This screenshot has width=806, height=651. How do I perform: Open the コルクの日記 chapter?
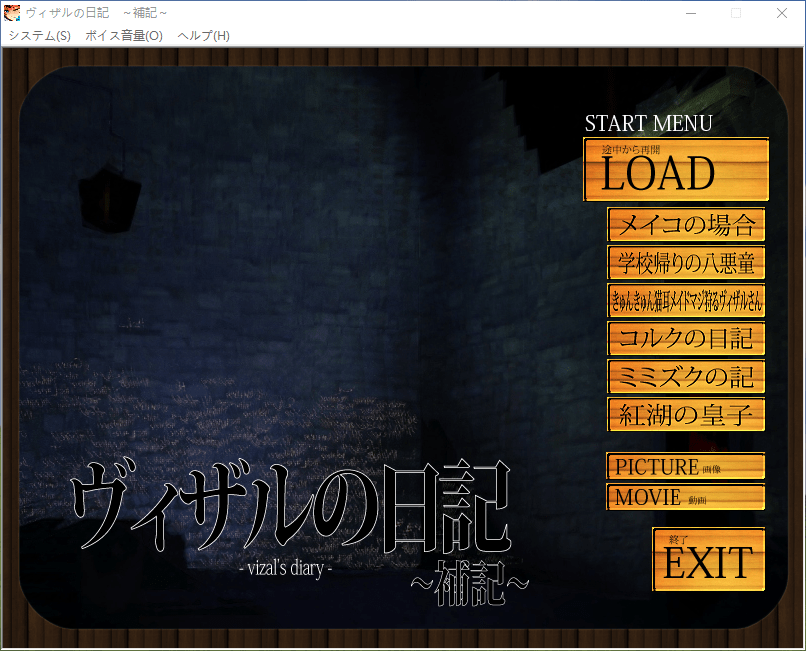tap(686, 339)
